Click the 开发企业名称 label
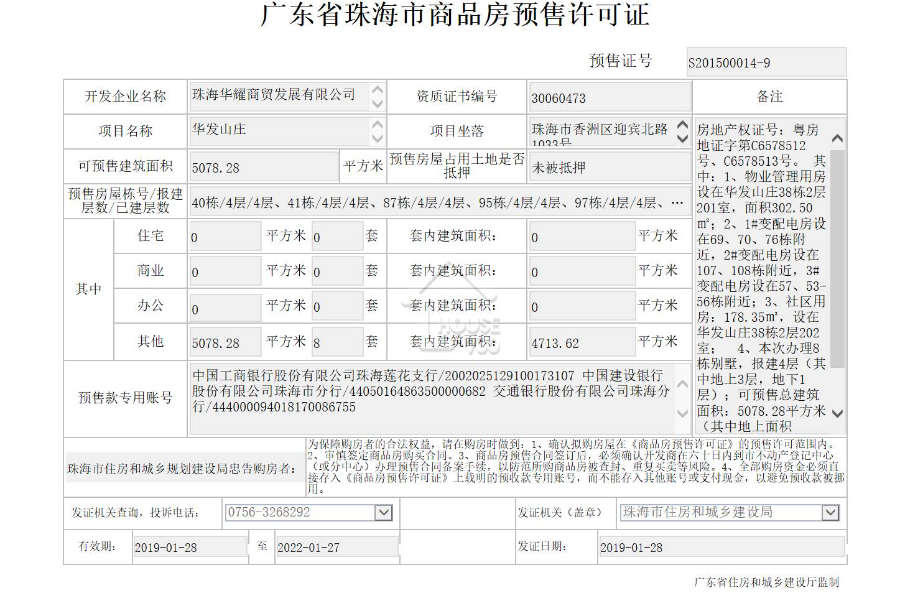900x600 pixels. (x=125, y=96)
